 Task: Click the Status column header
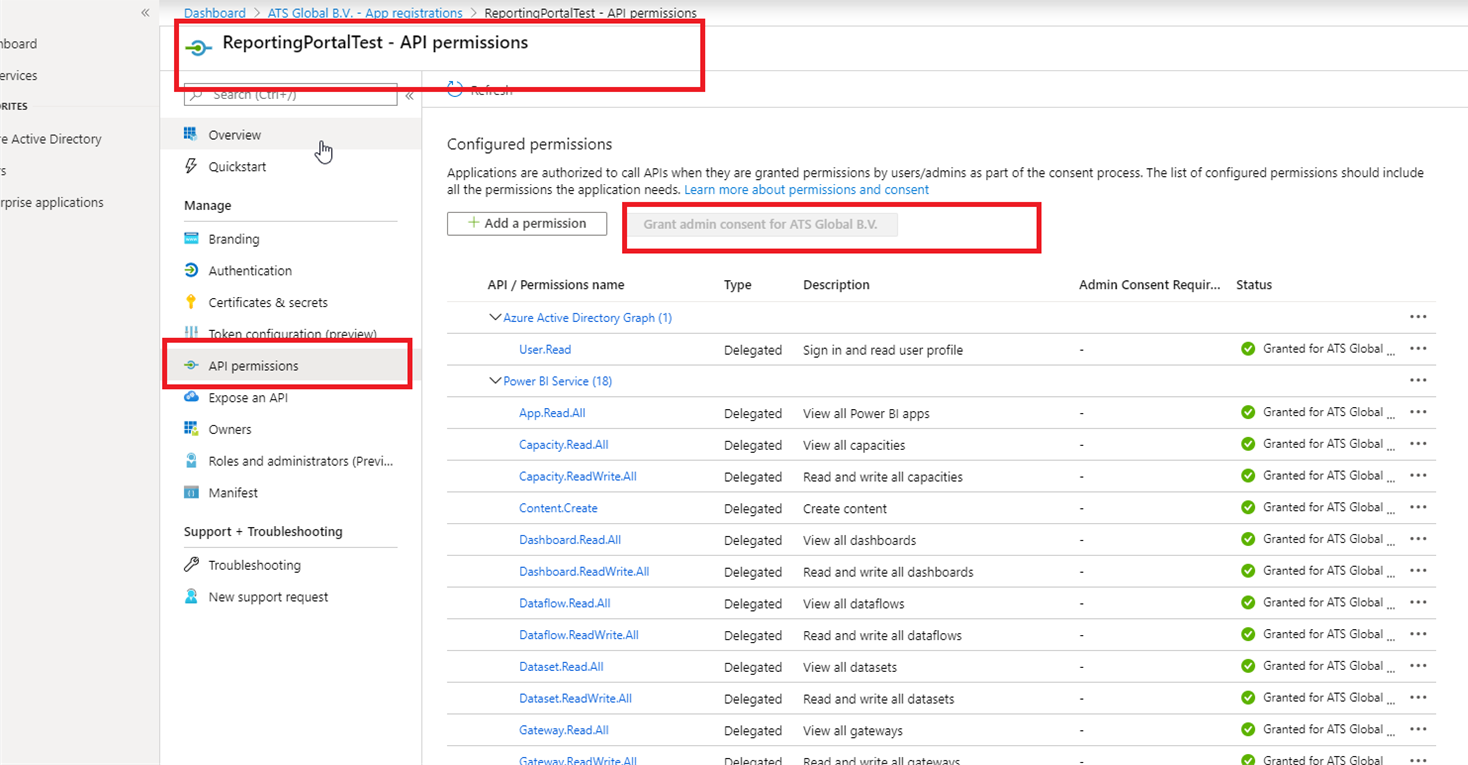1254,285
